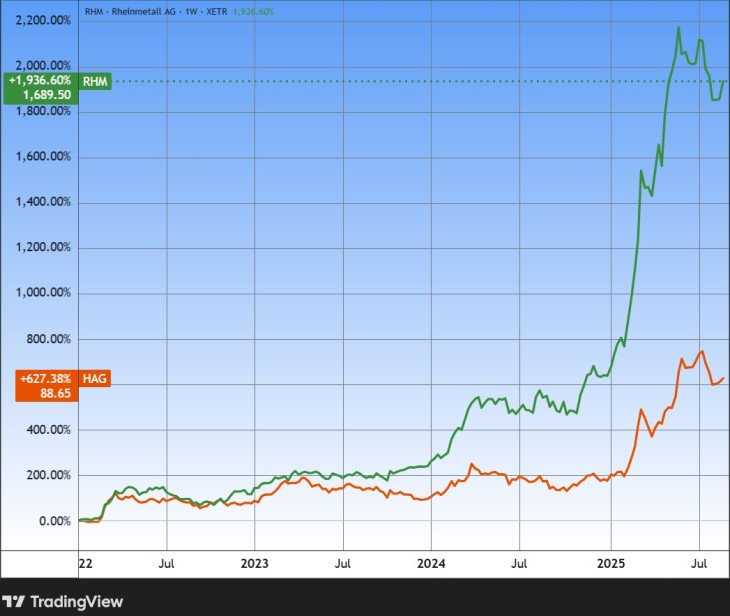Click the 200.00% axis label

(48, 475)
